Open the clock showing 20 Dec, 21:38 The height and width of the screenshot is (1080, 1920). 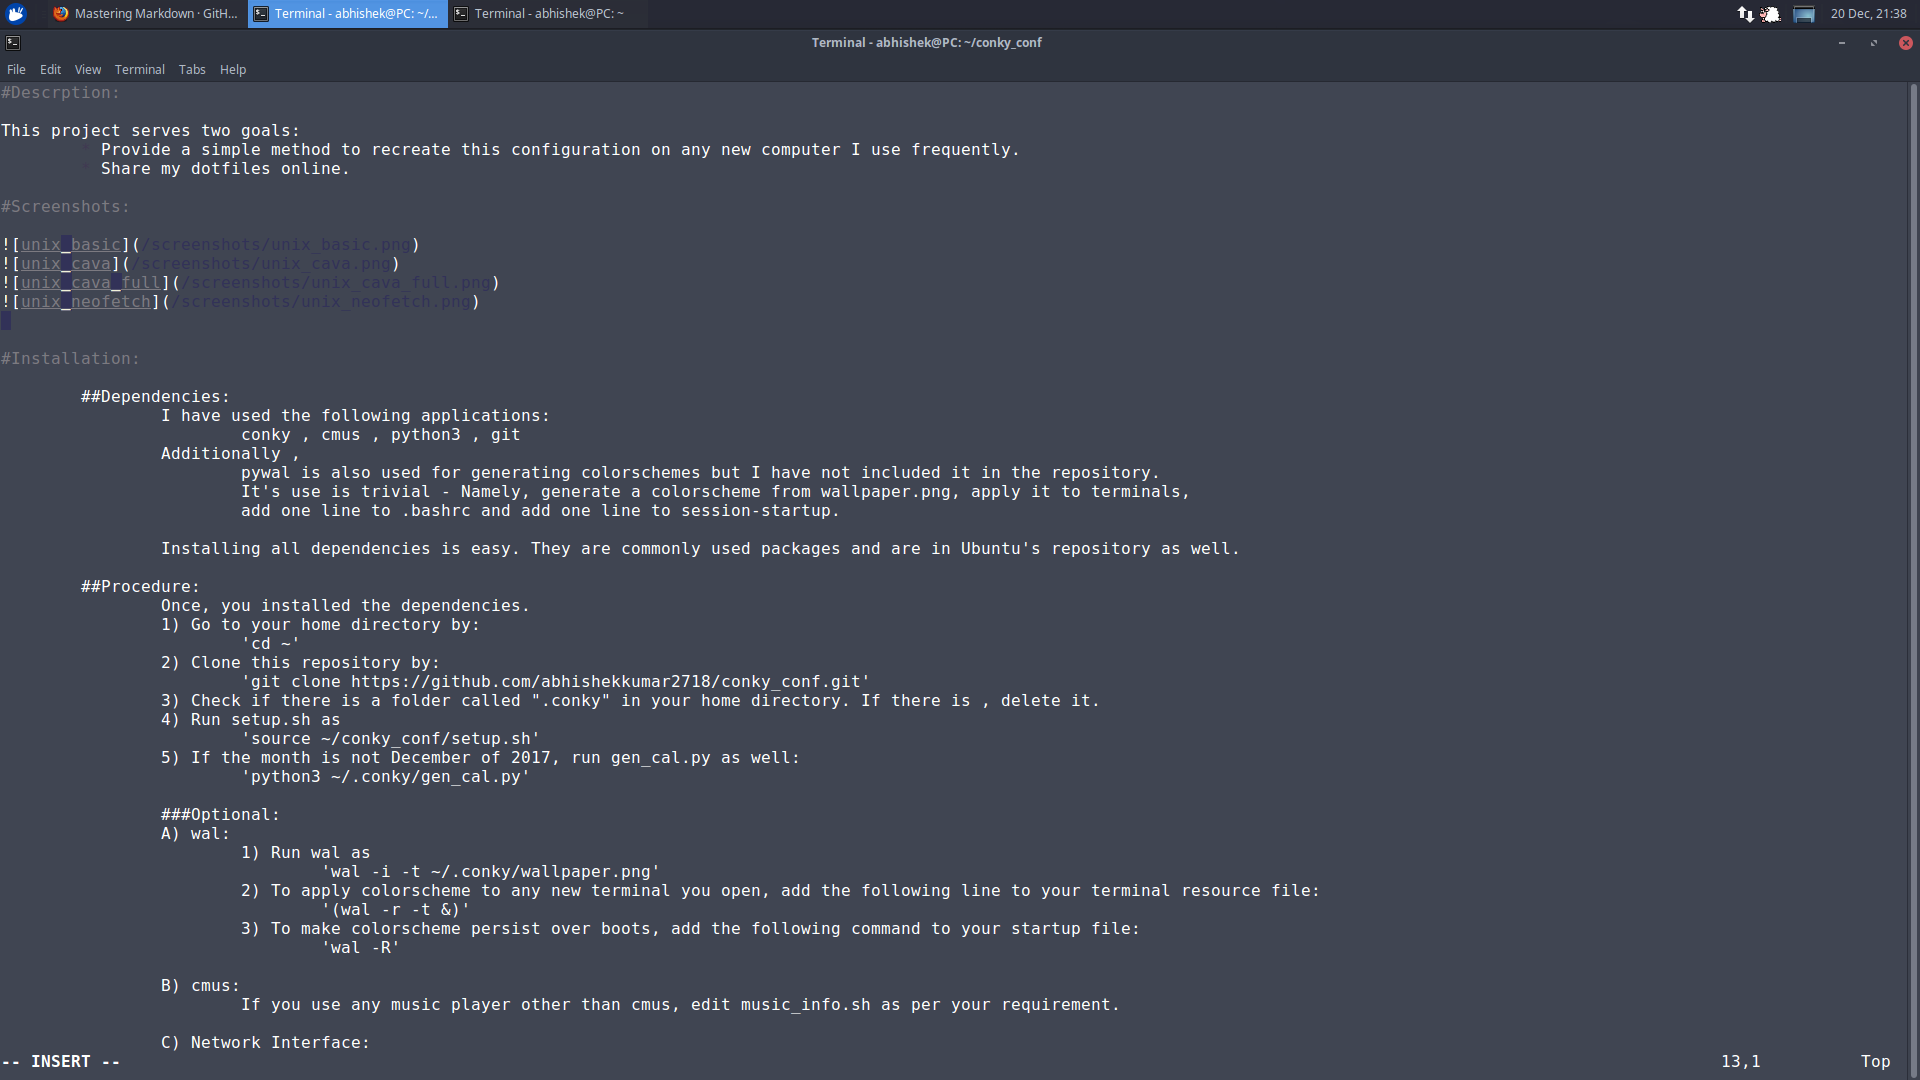click(x=1868, y=14)
